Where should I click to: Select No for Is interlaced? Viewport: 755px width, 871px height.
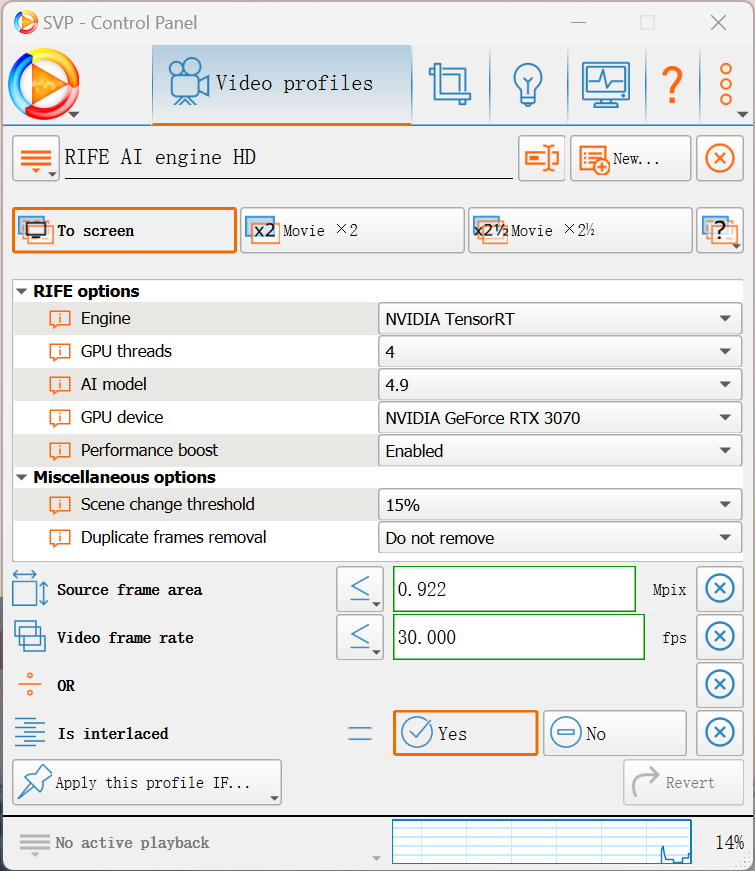[614, 733]
